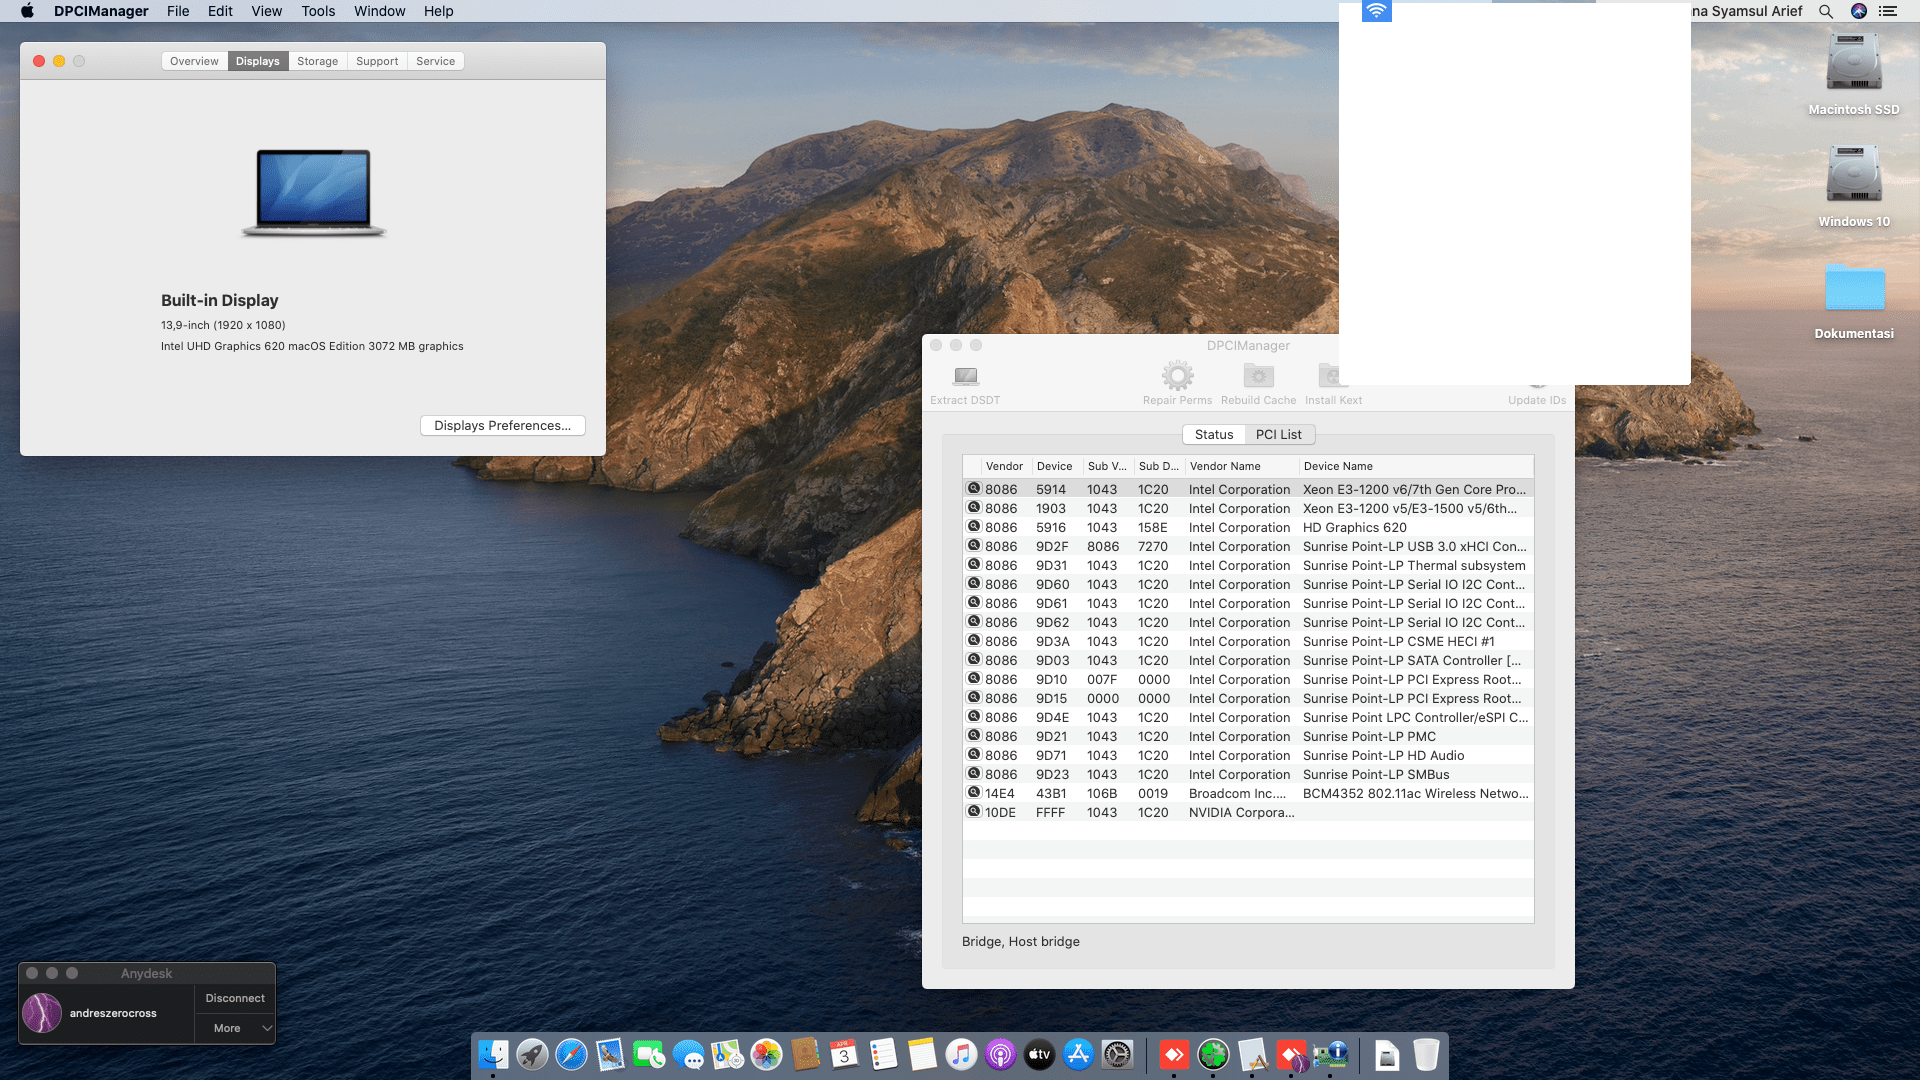This screenshot has width=1920, height=1080.
Task: Click the Rebuild Cache toolbar icon
Action: 1258,376
